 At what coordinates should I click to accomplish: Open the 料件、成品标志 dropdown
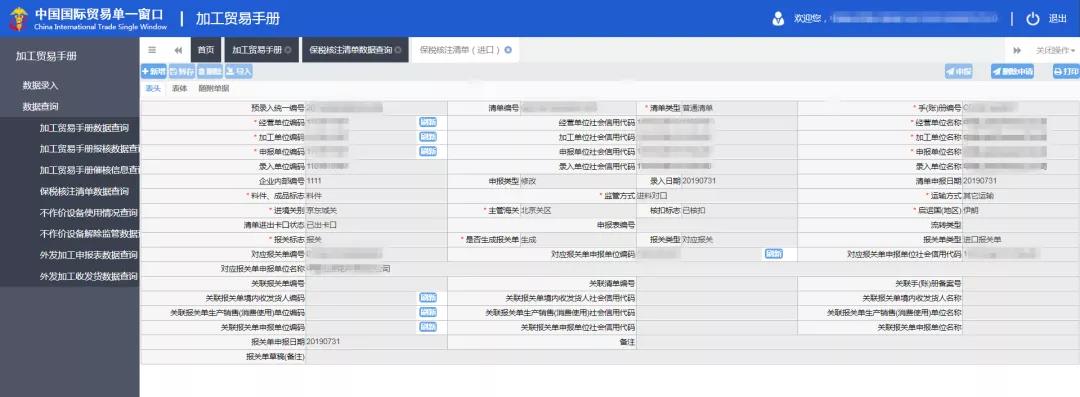pyautogui.click(x=376, y=196)
